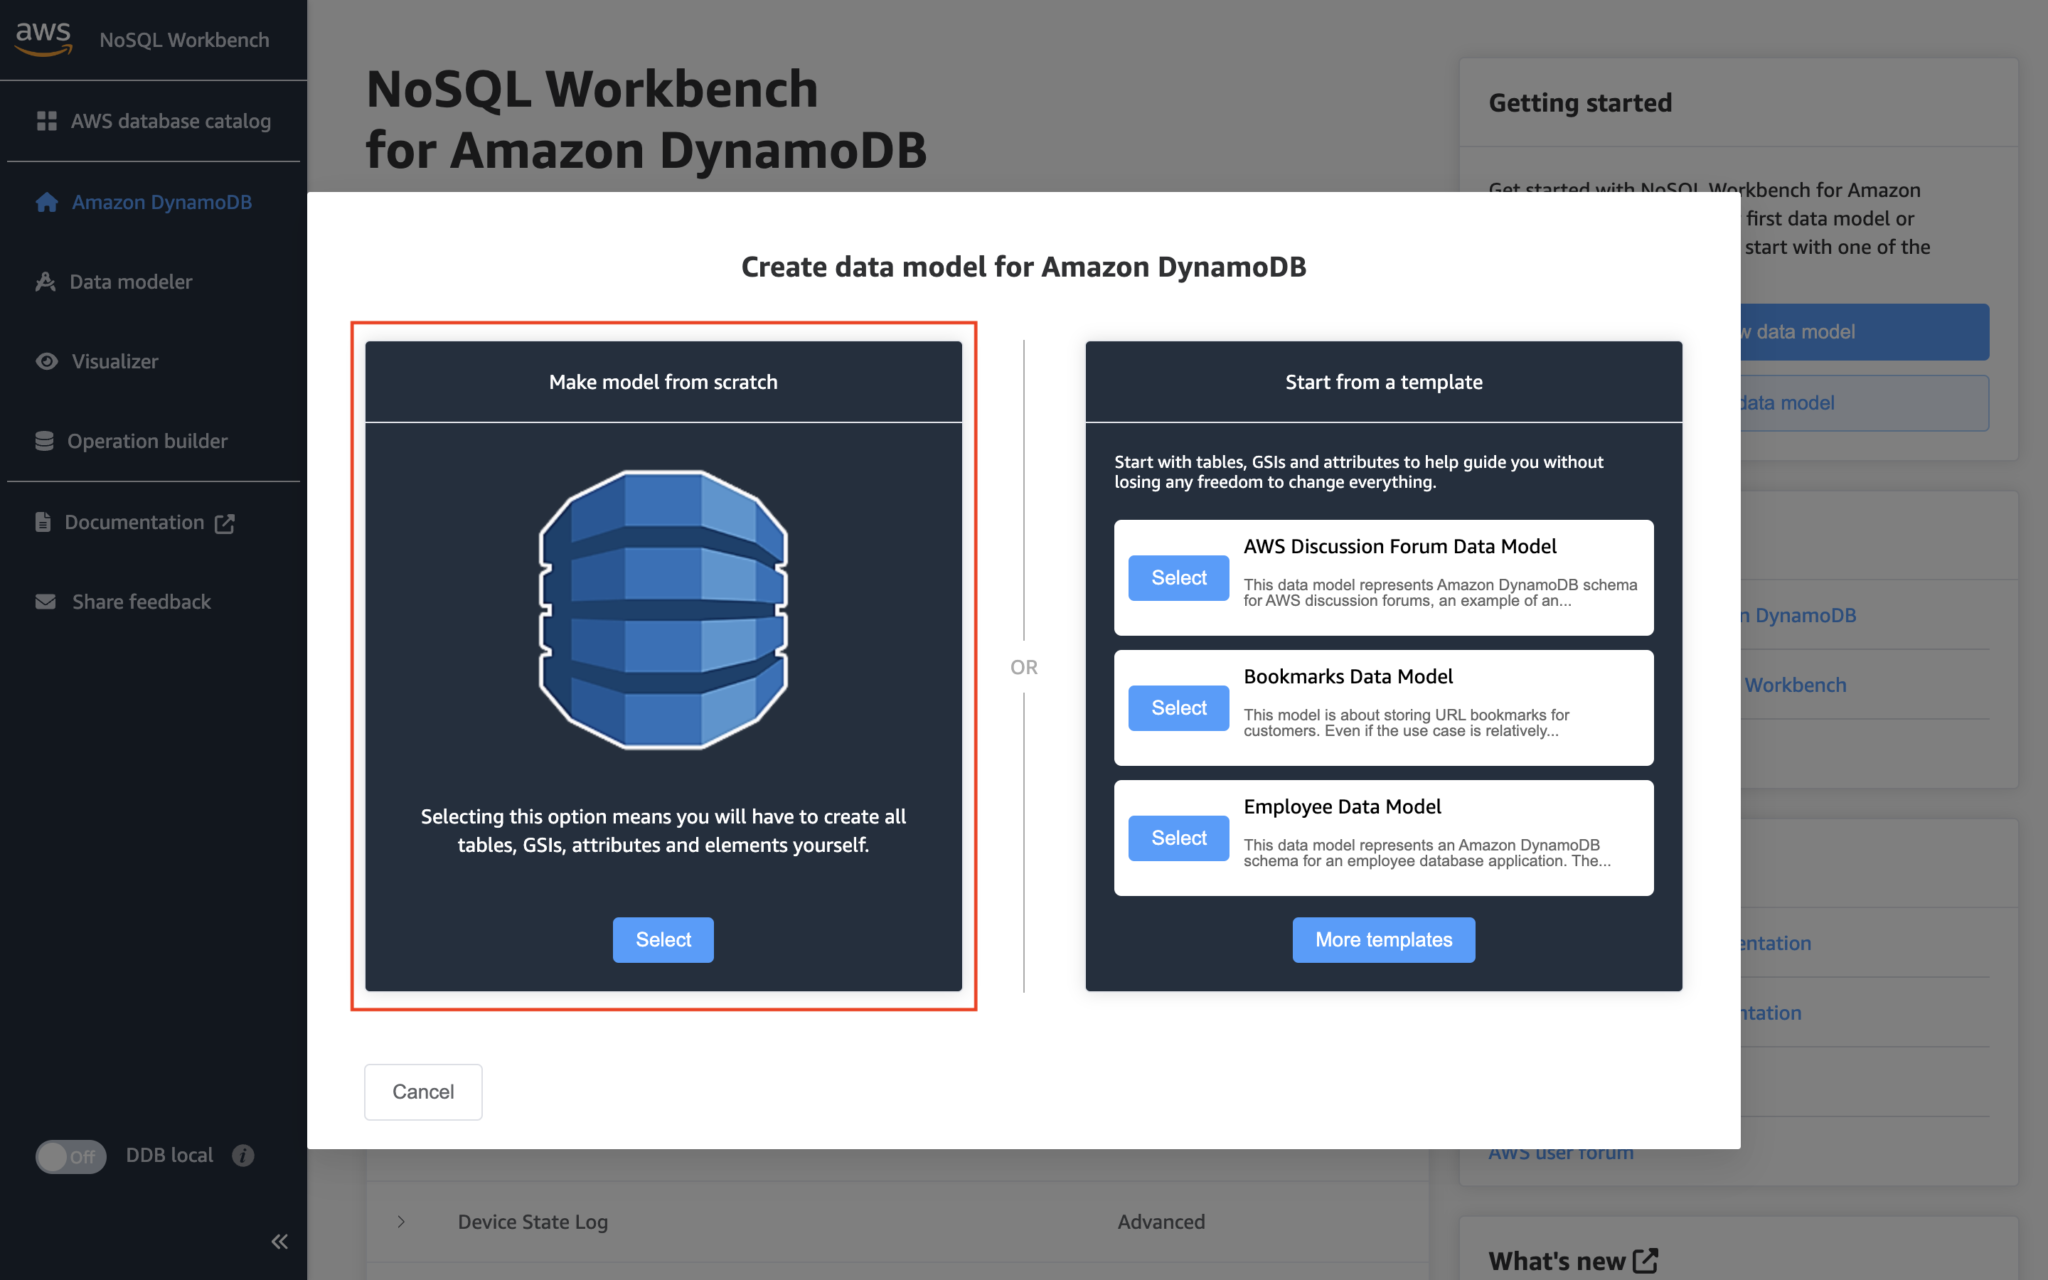This screenshot has width=2048, height=1280.
Task: Select the AWS Discussion Forum Data Model
Action: [1178, 577]
